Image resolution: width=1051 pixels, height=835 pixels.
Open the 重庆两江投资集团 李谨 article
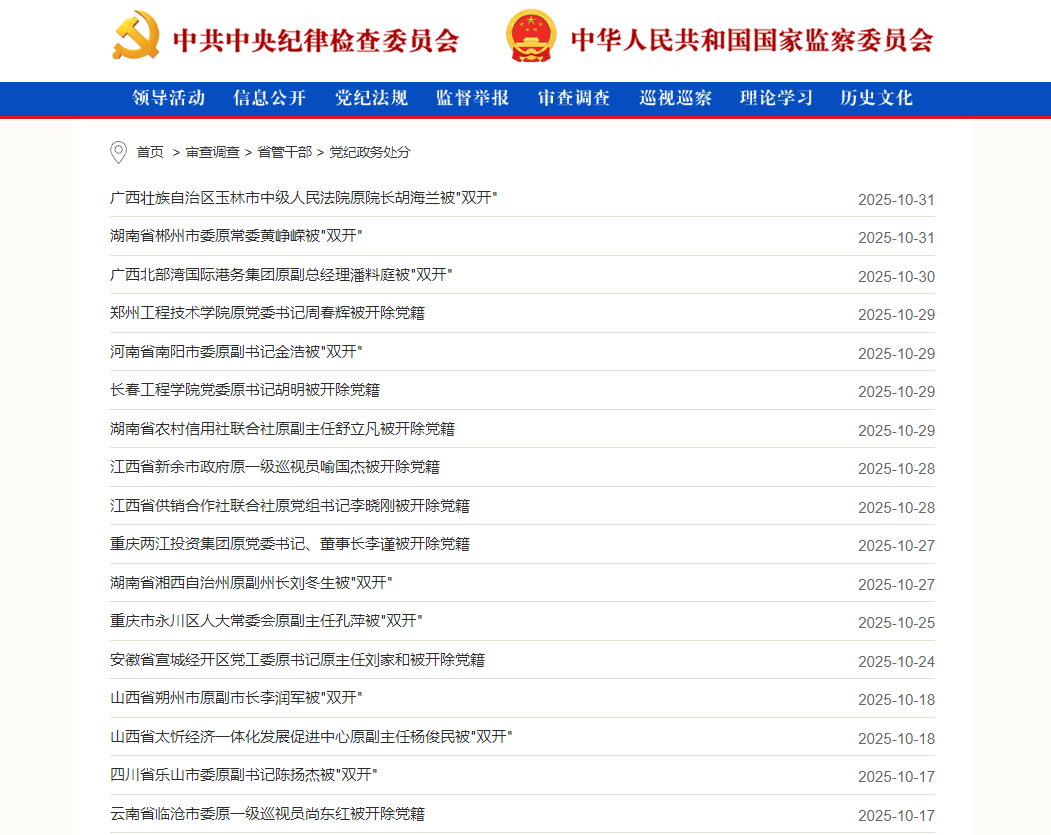(x=290, y=544)
